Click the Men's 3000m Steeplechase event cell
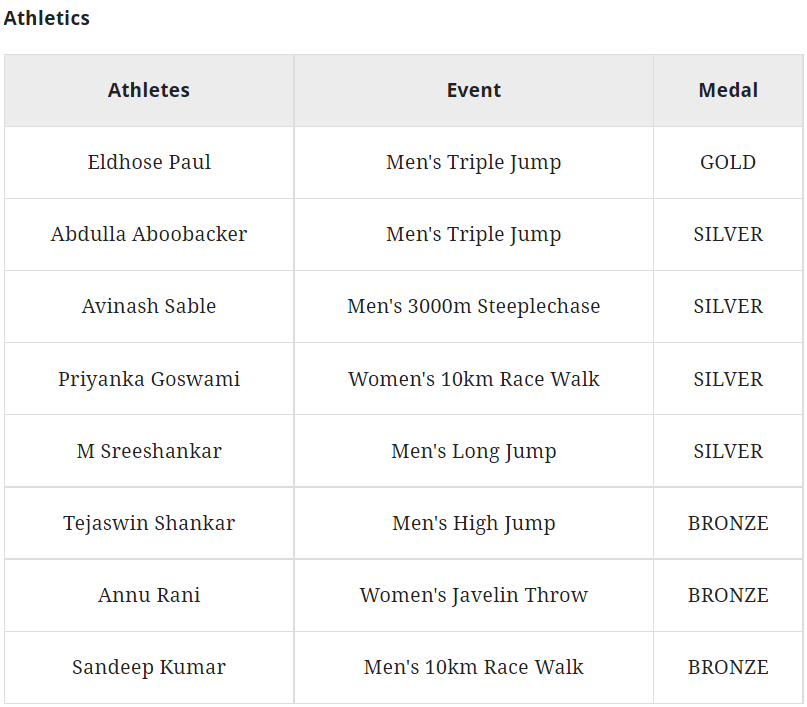 [x=473, y=306]
